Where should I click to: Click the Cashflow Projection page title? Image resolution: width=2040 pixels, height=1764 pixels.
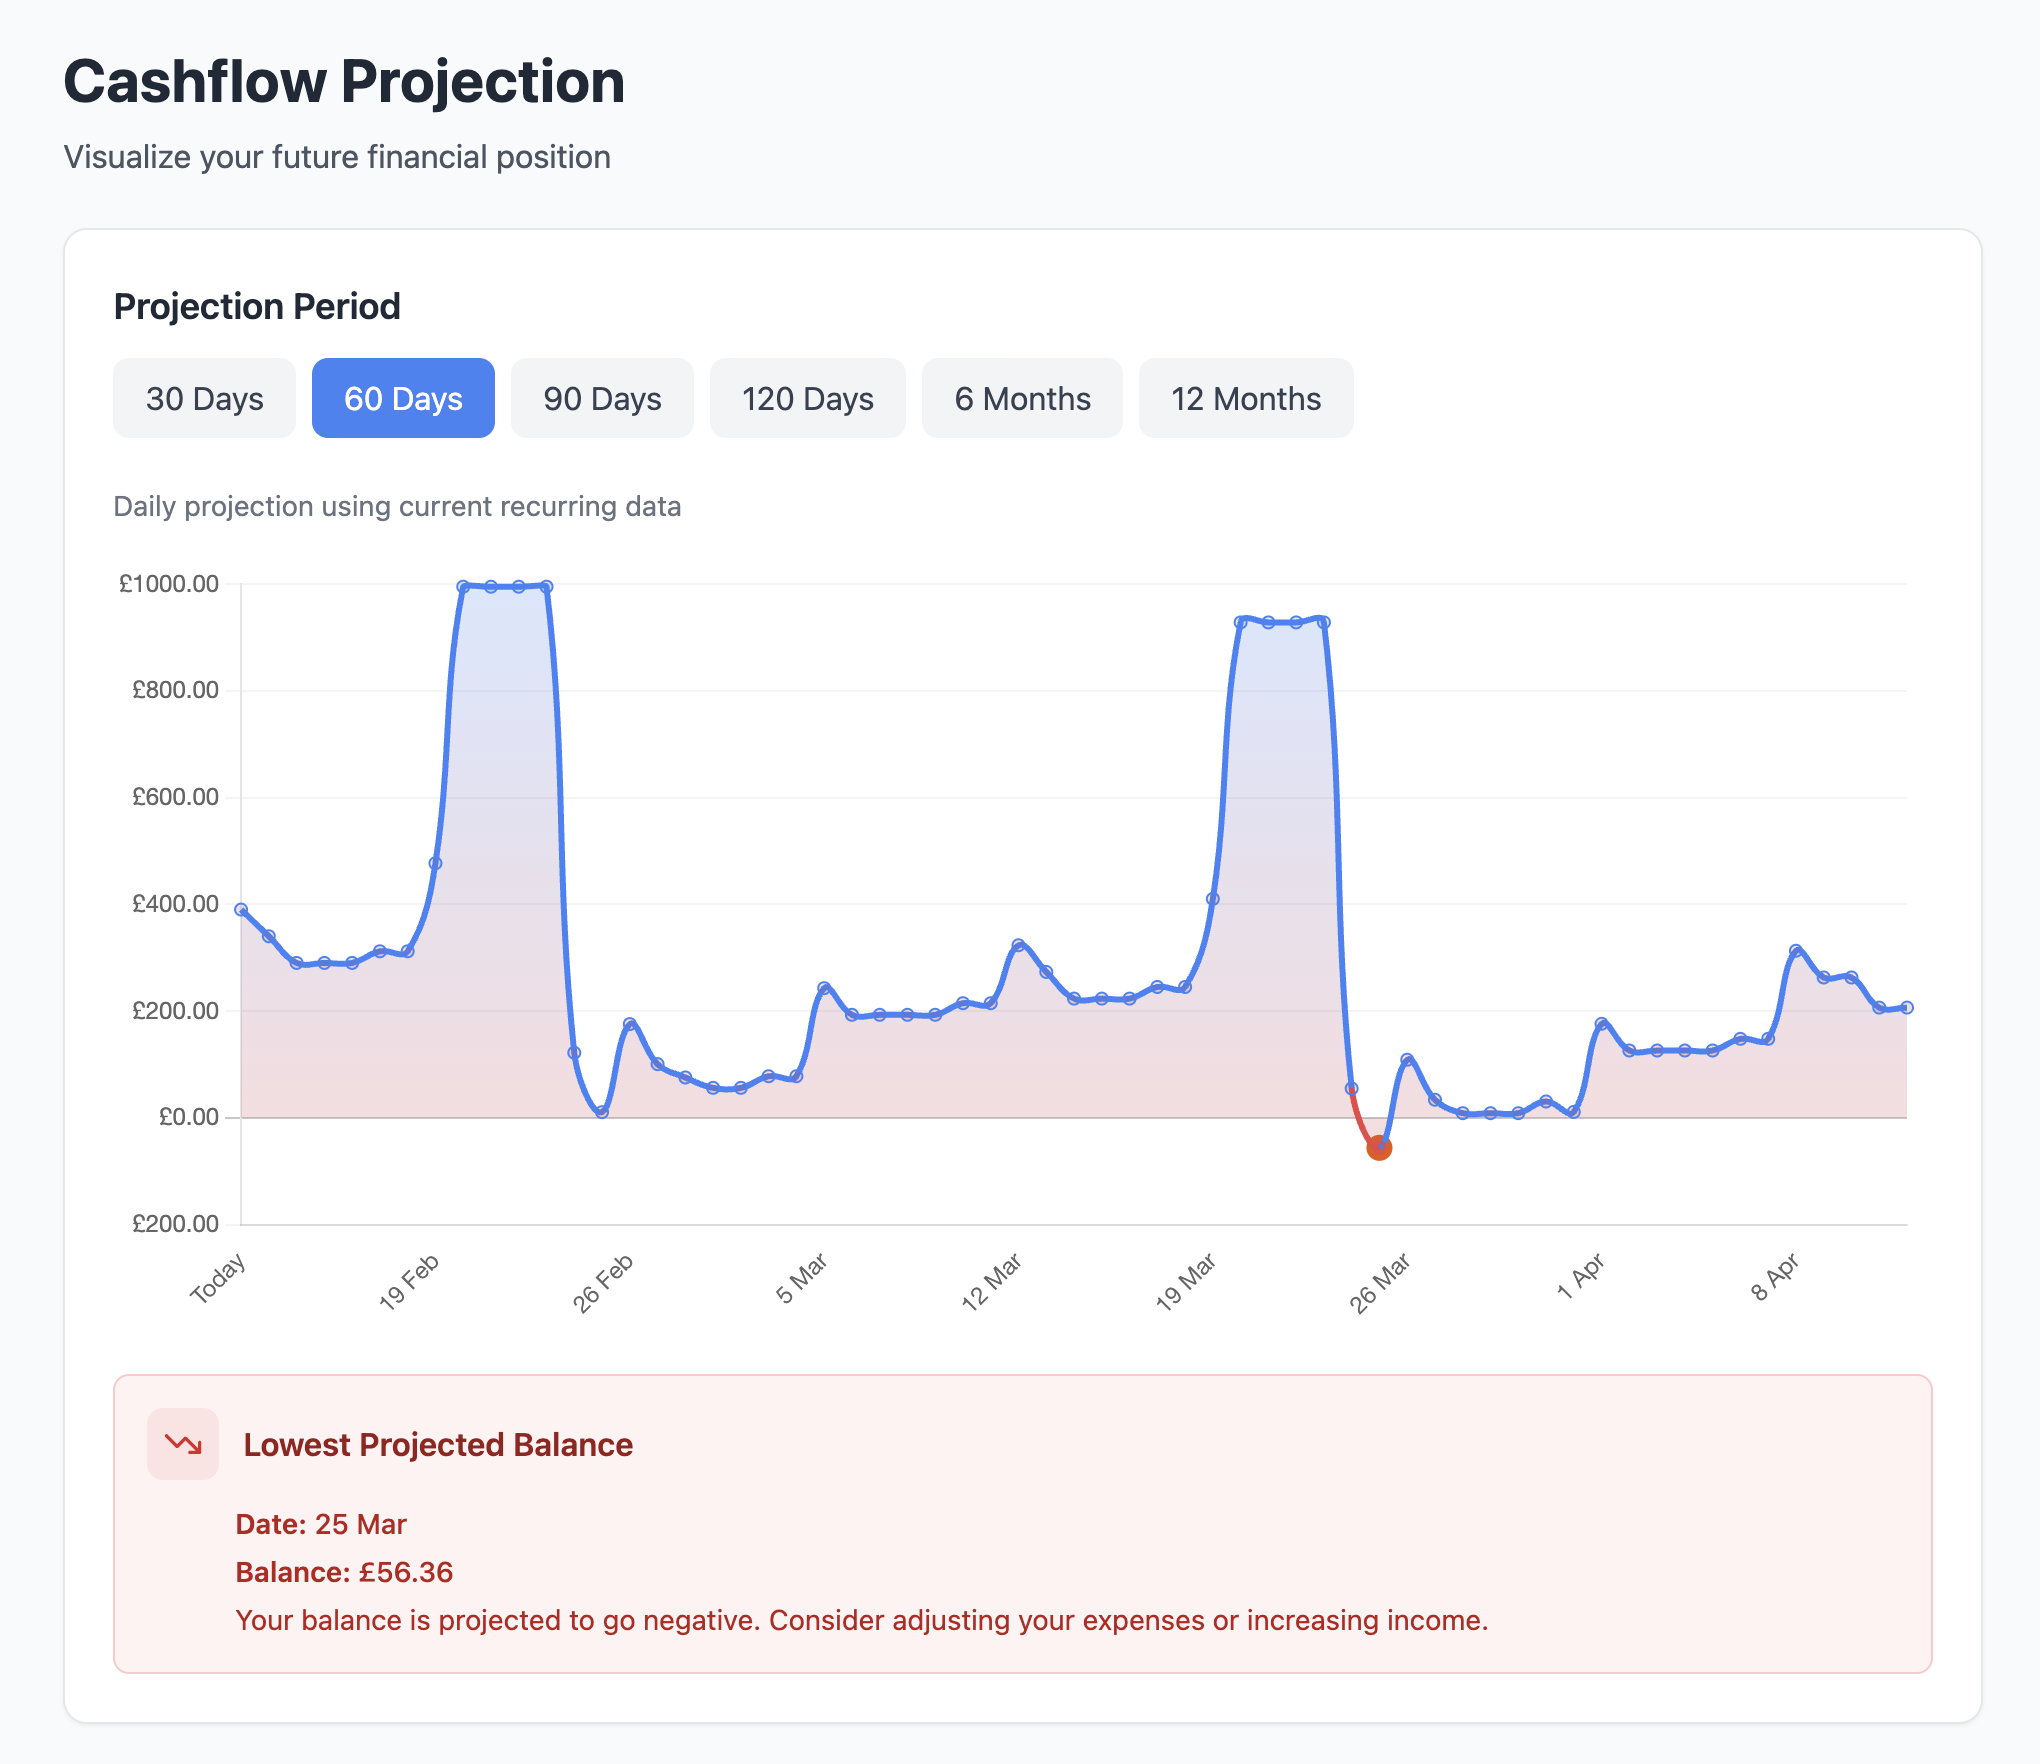point(344,81)
